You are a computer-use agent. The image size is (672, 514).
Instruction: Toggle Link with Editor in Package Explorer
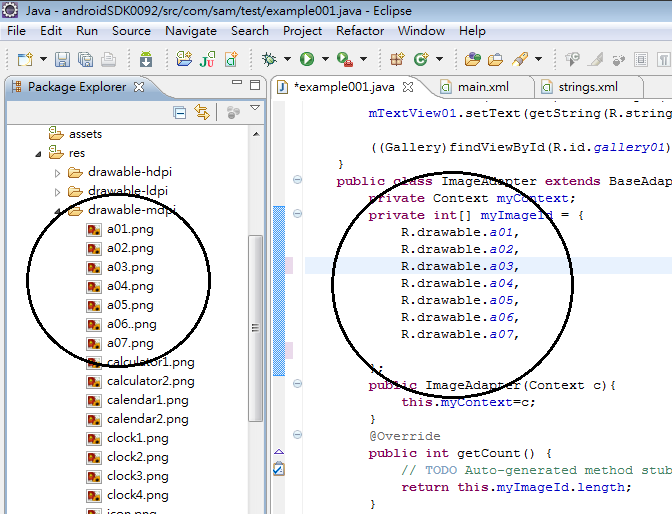pyautogui.click(x=202, y=112)
